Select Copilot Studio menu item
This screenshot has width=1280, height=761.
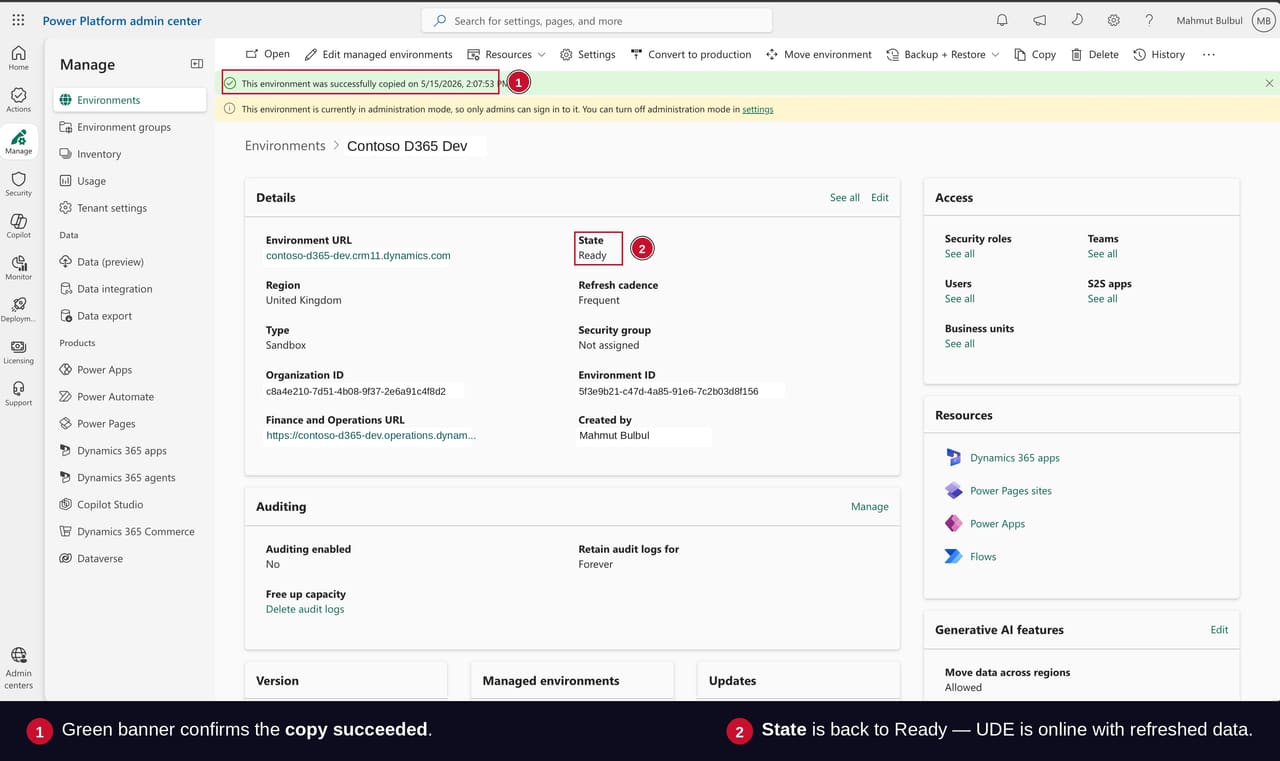tap(130, 505)
